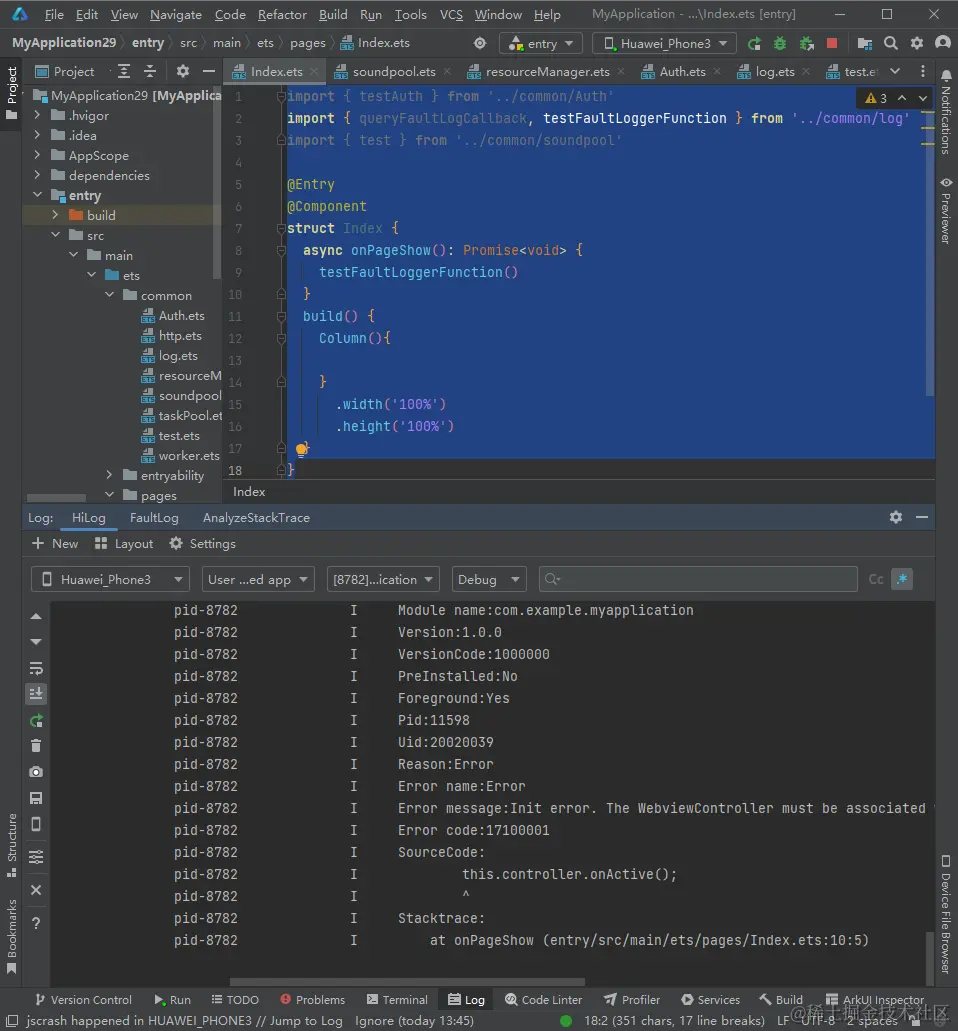Open Log panel settings gear icon
Viewport: 958px width, 1031px height.
(896, 517)
